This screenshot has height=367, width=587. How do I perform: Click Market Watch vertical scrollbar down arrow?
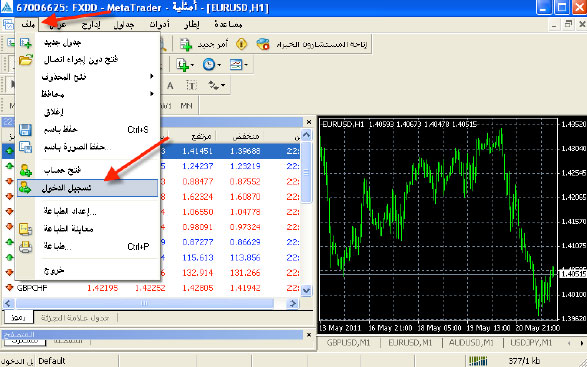pos(306,290)
